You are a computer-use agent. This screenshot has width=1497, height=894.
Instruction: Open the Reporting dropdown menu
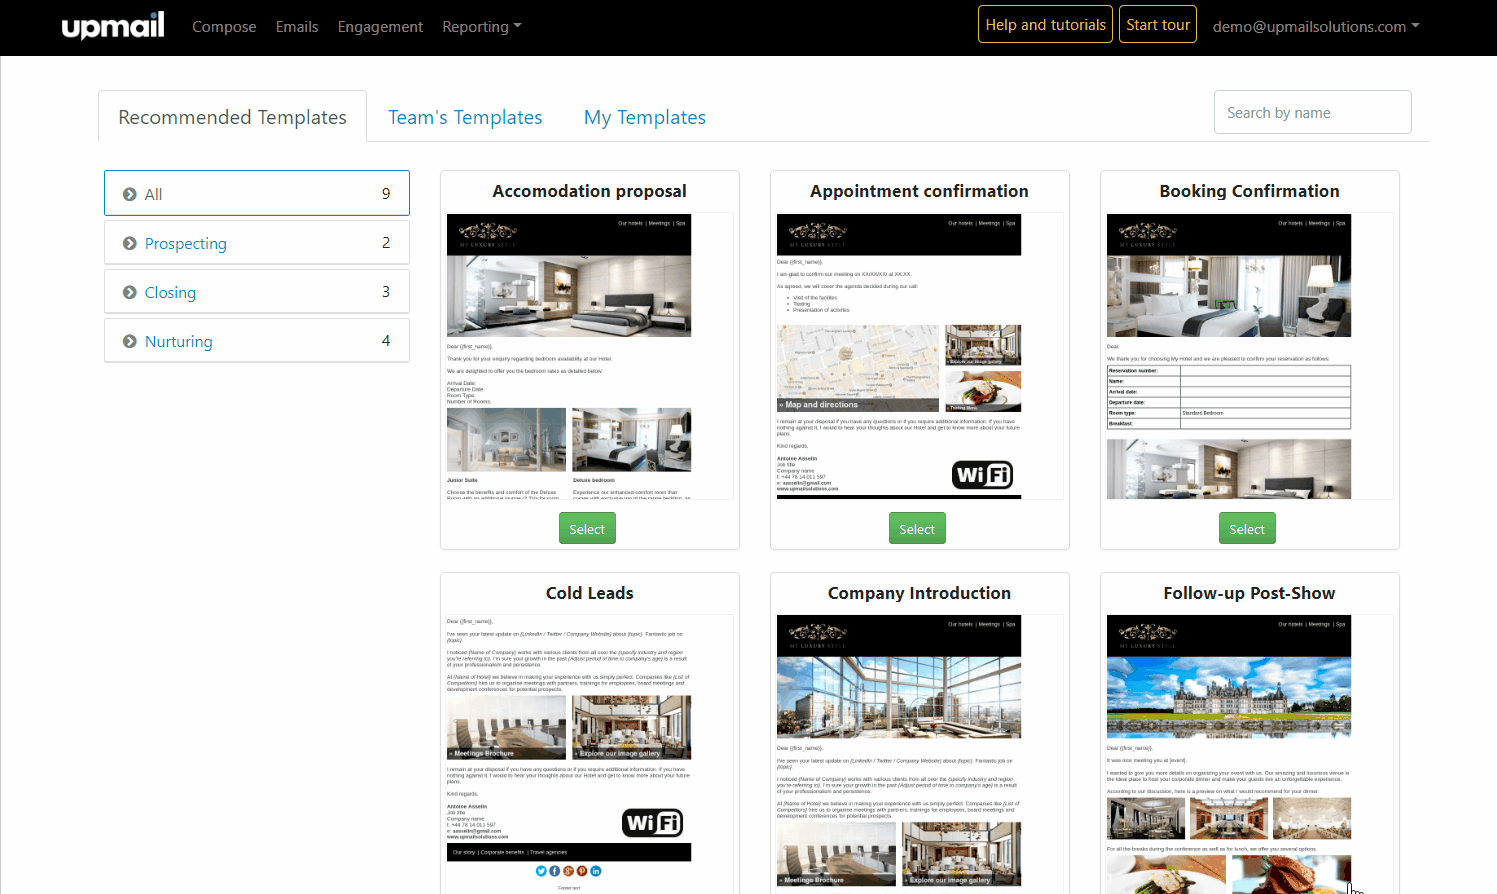(x=482, y=27)
